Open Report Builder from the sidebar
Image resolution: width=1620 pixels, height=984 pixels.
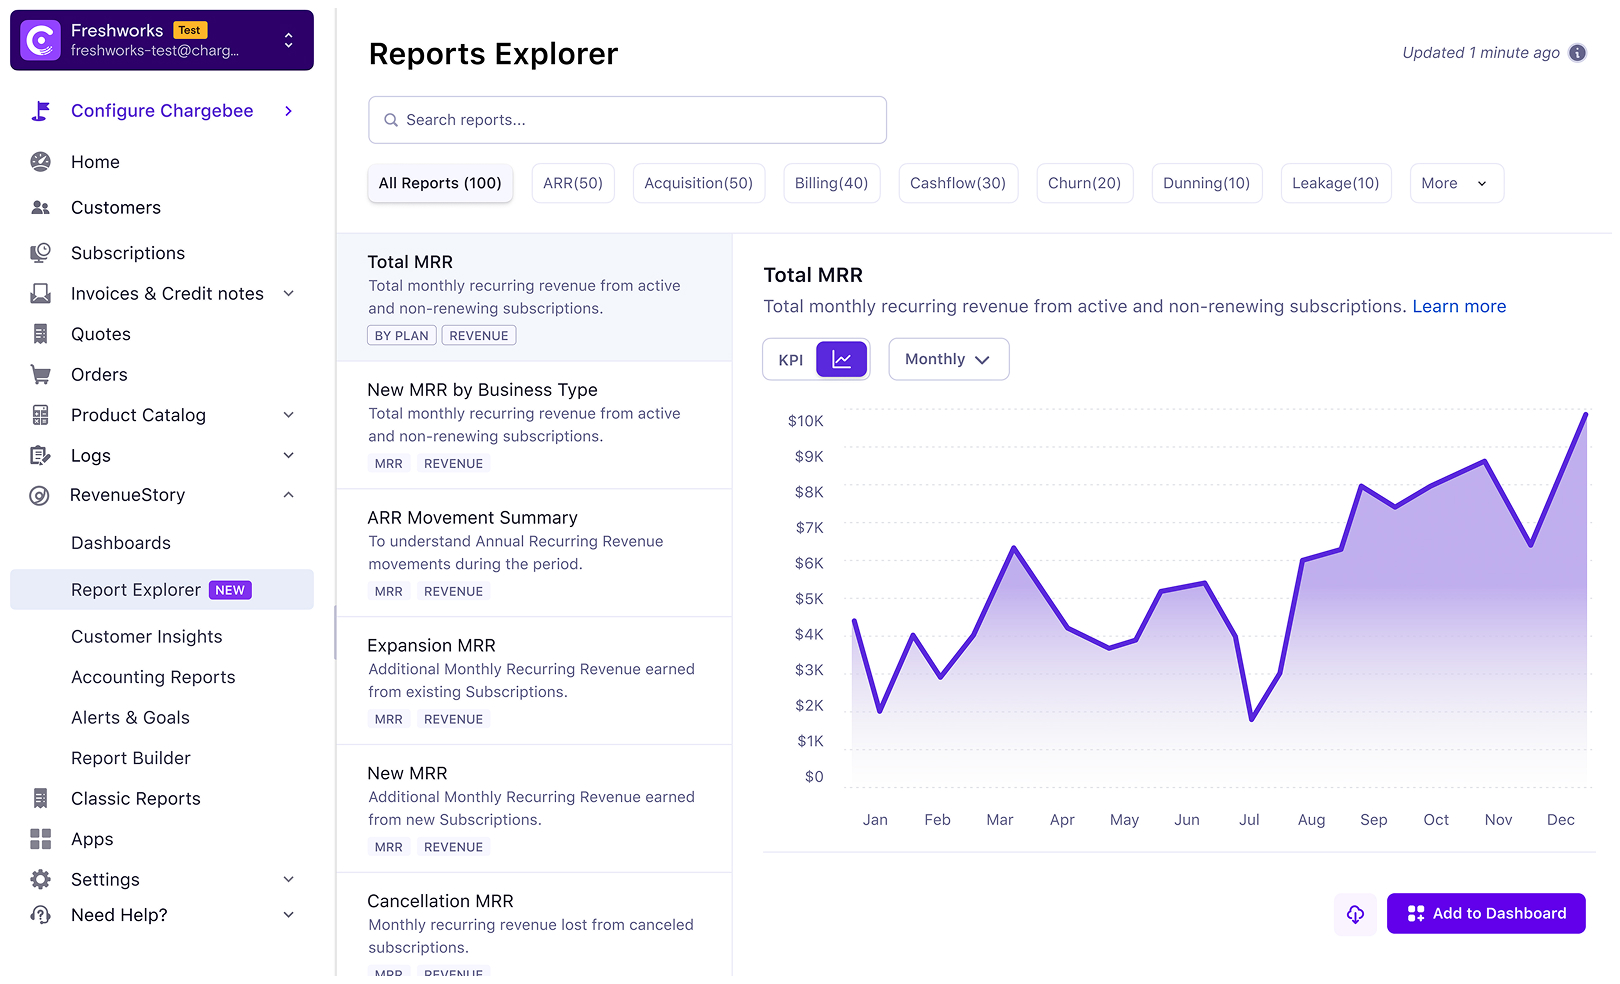[131, 757]
